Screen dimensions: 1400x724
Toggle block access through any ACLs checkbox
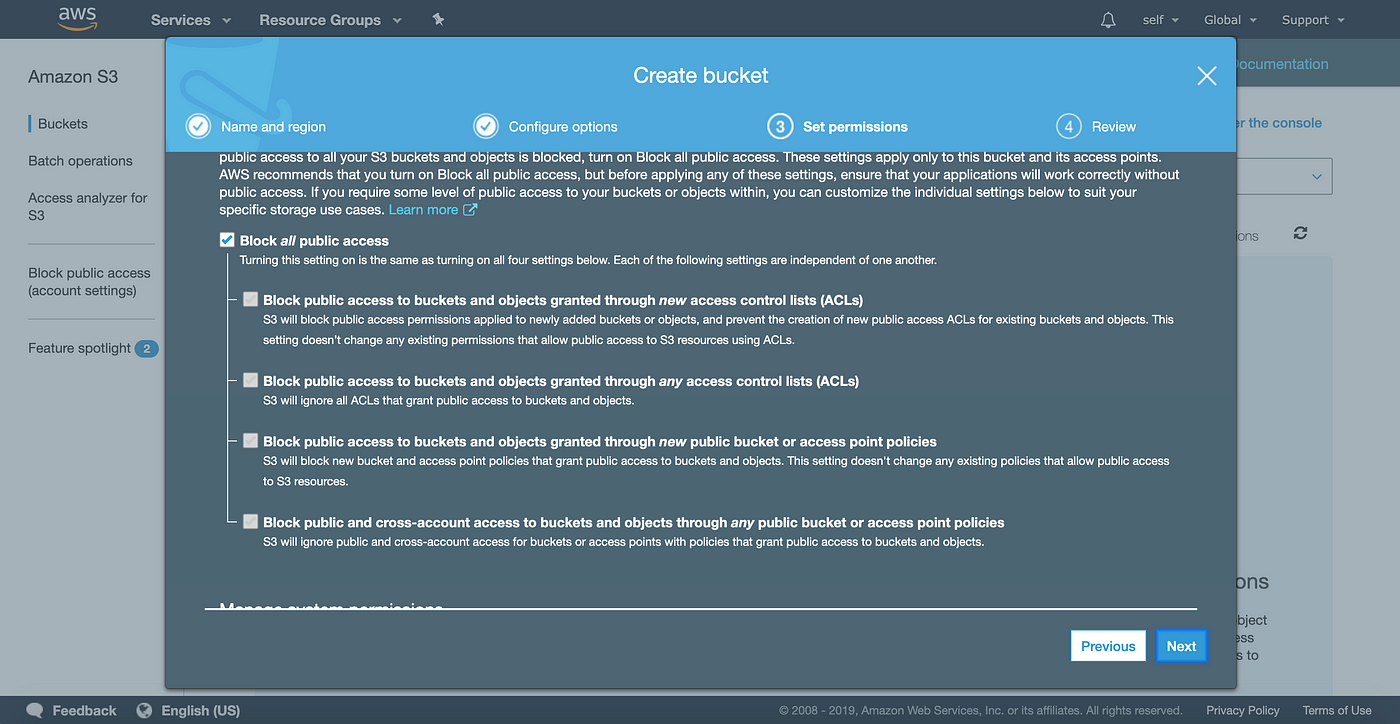click(x=251, y=380)
